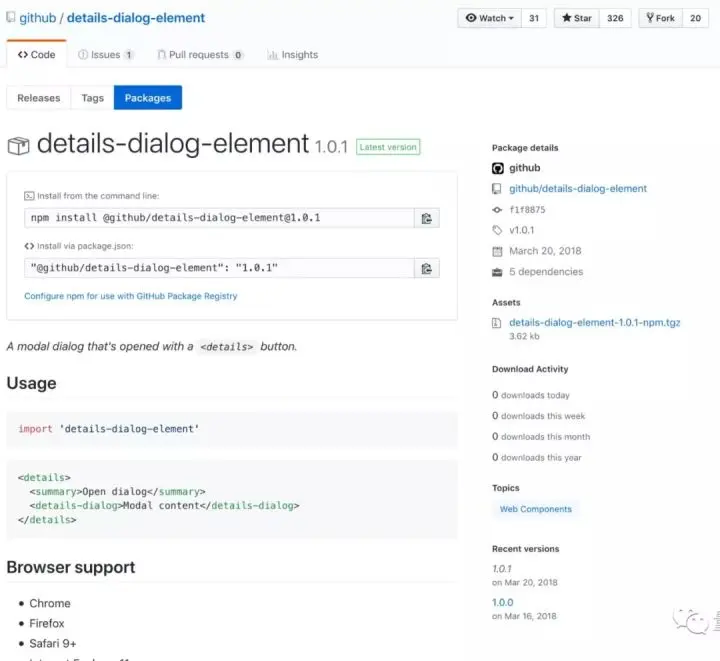This screenshot has height=661, width=720.
Task: Open the Watch dropdown button
Action: 489,18
